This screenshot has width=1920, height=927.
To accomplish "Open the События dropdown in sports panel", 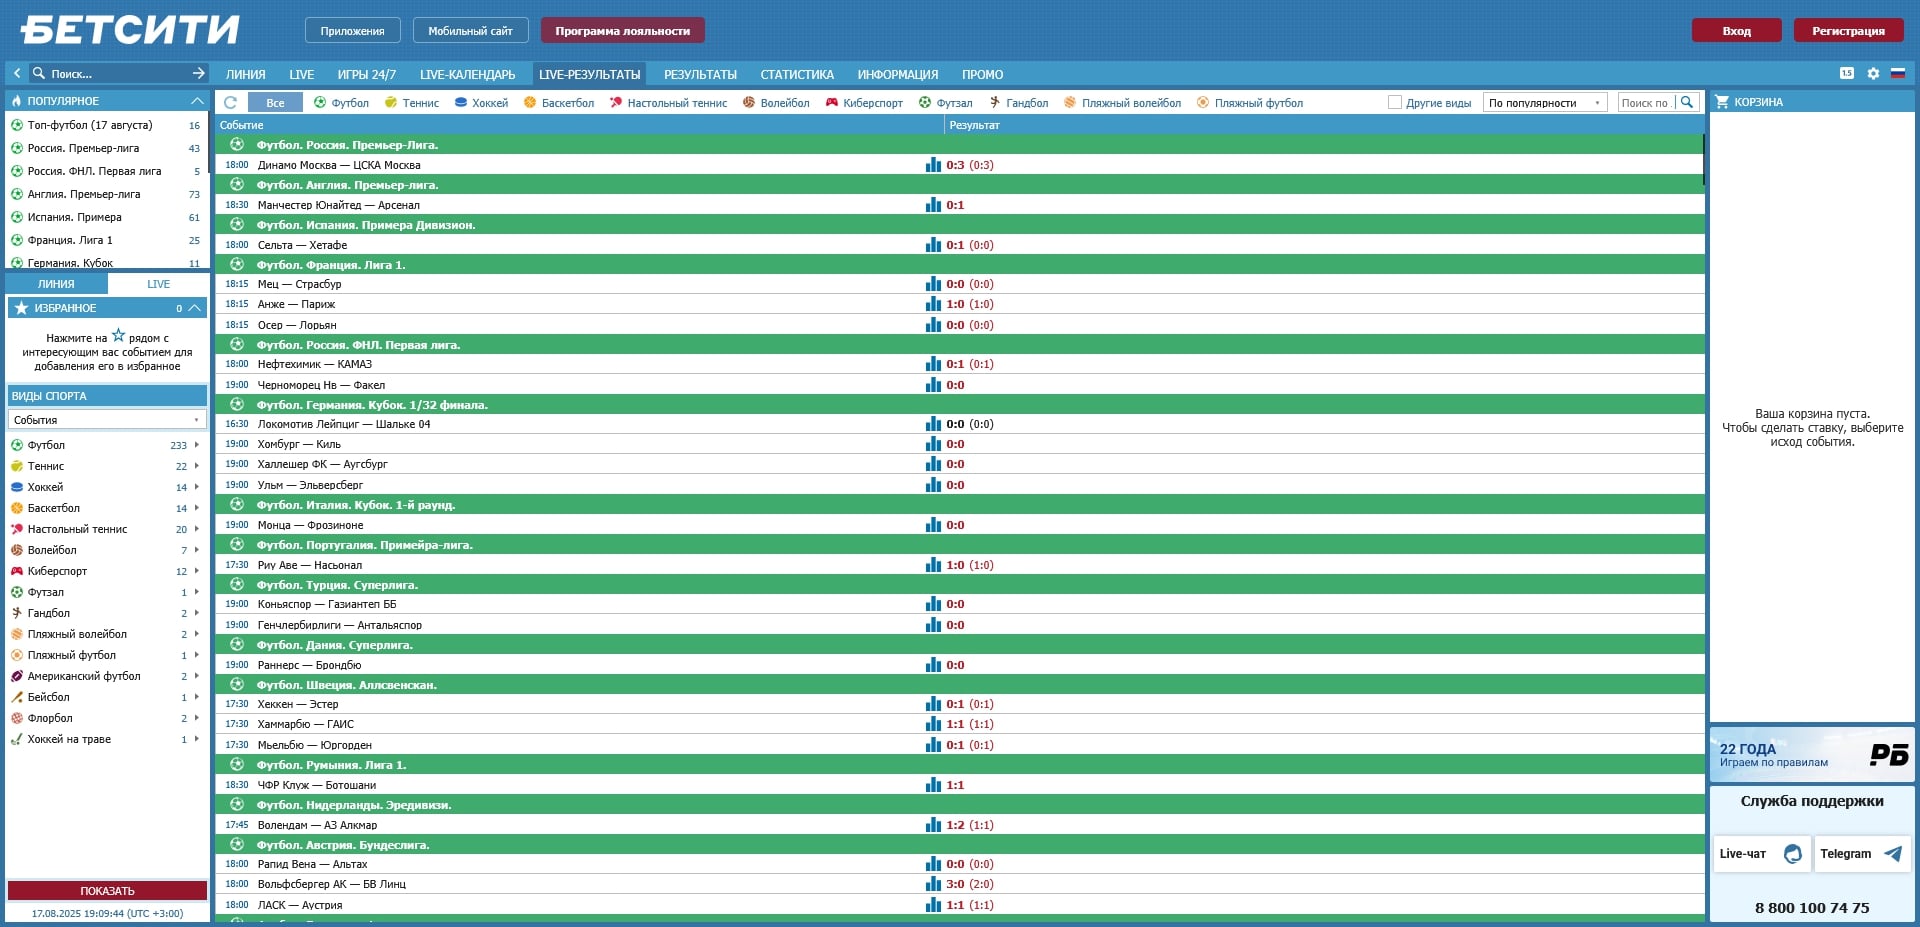I will [107, 420].
